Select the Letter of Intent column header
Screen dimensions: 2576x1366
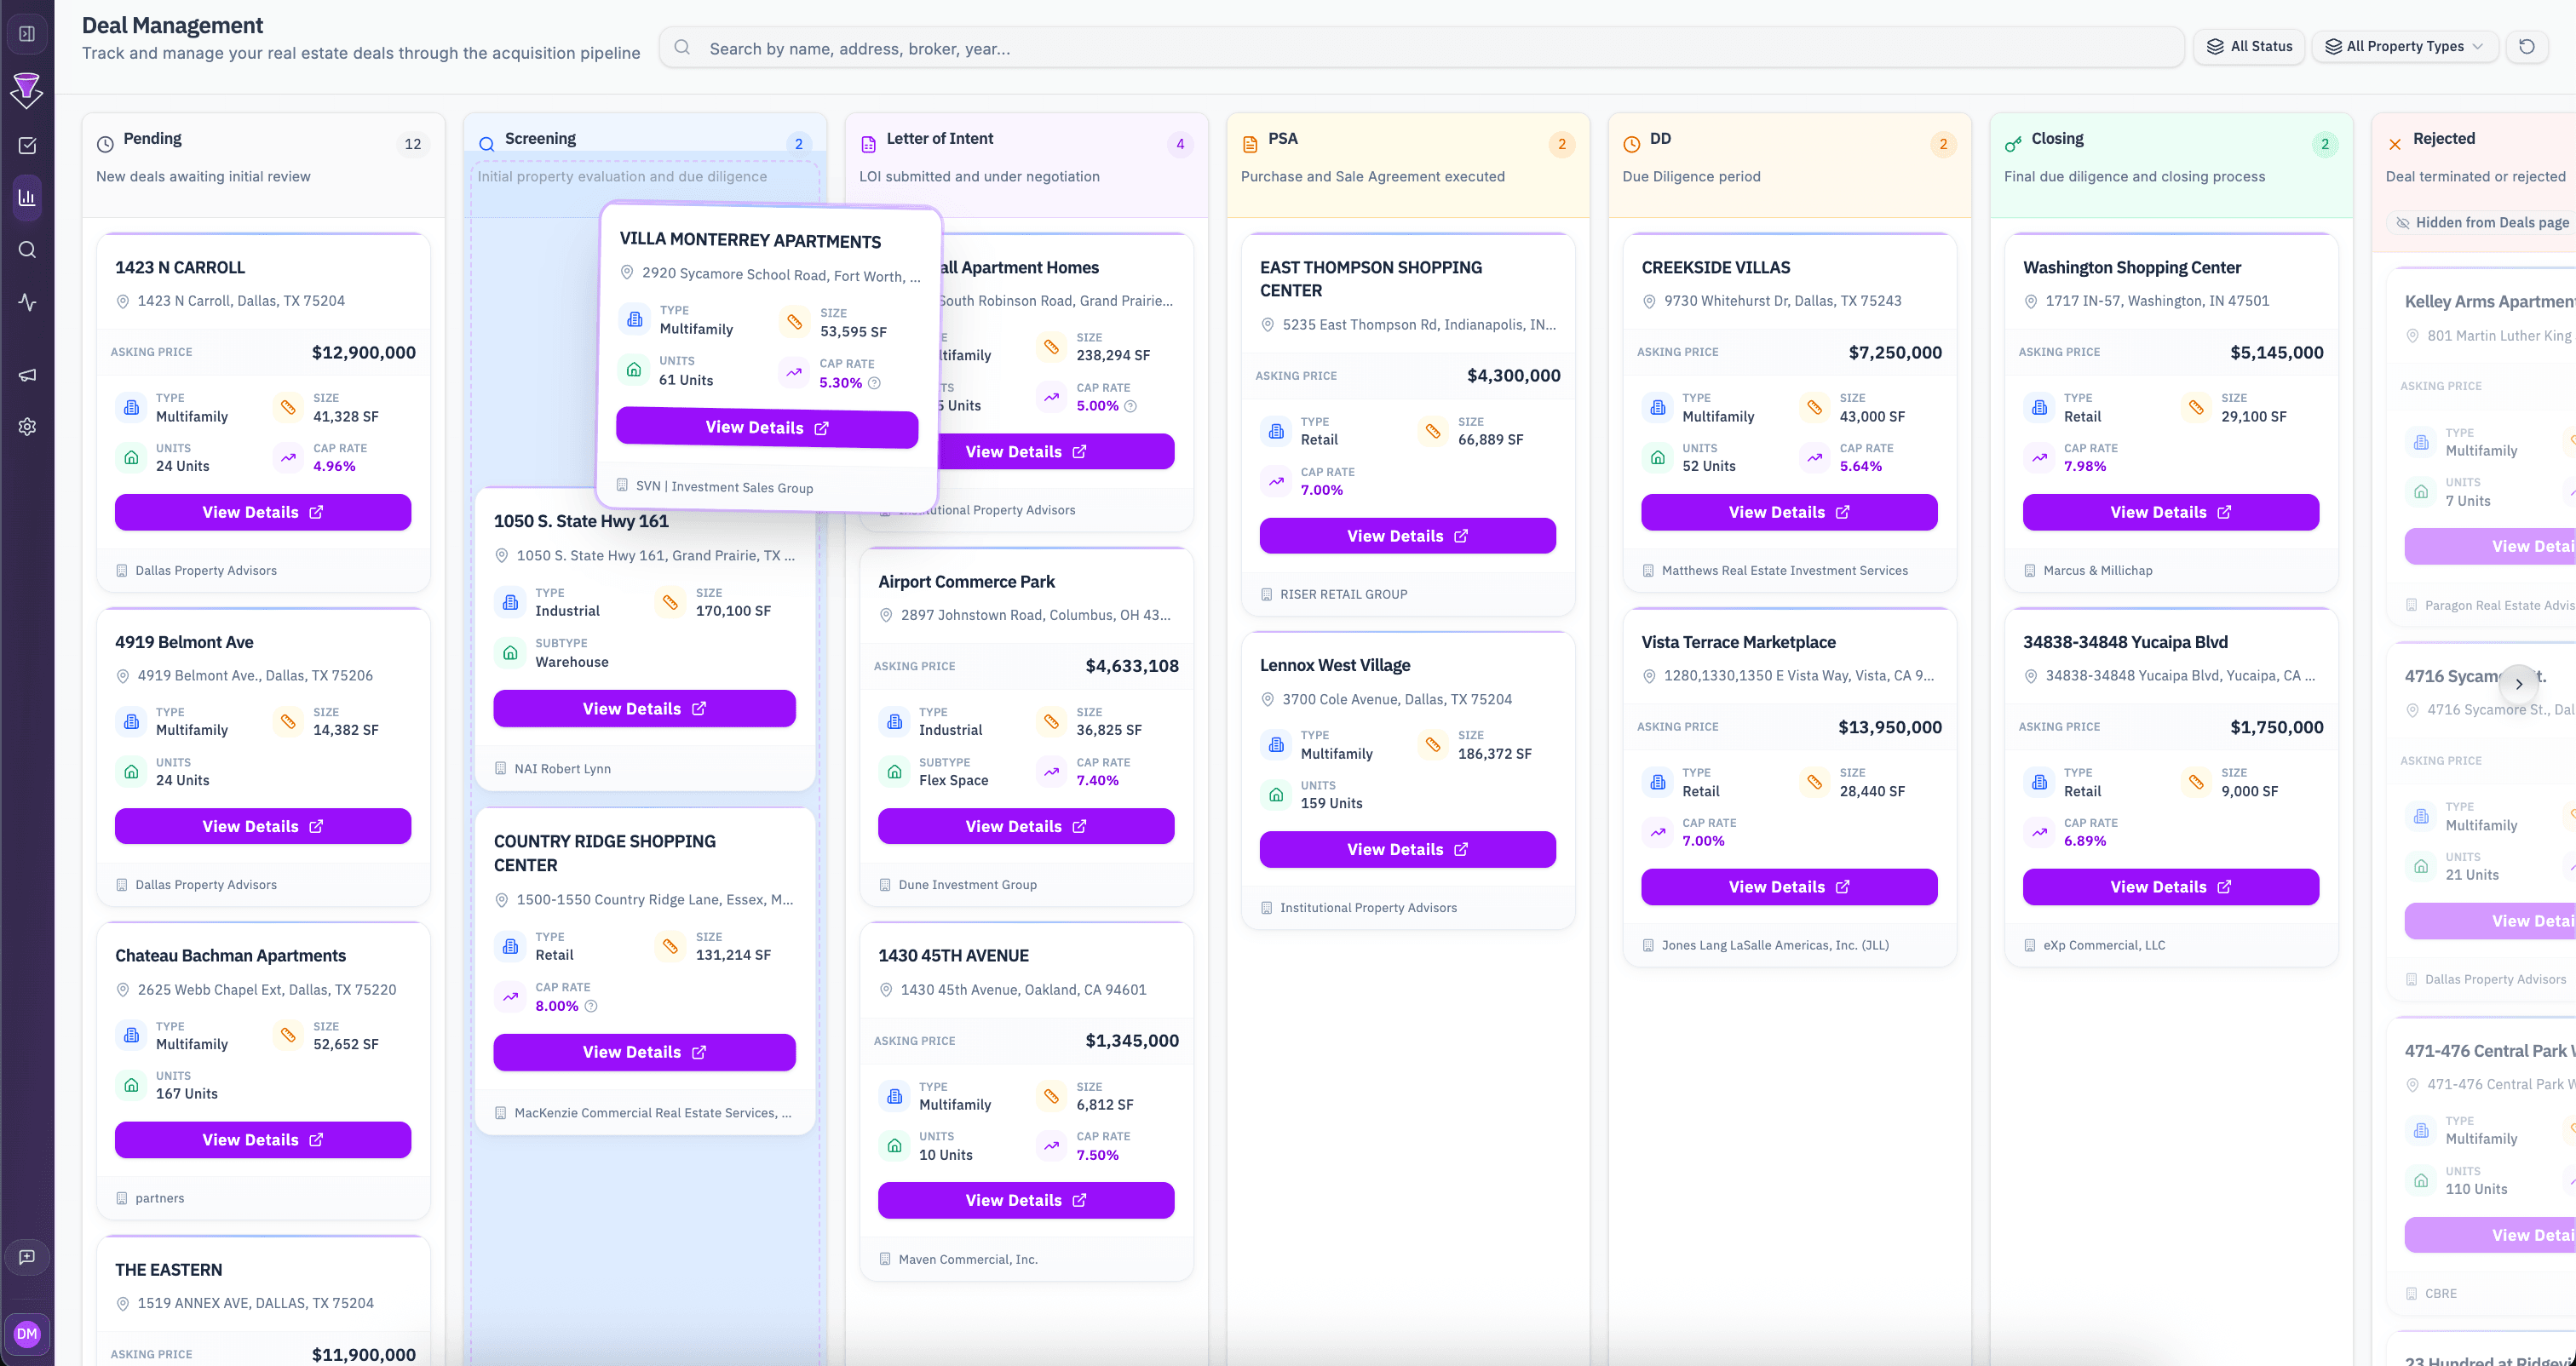point(939,138)
